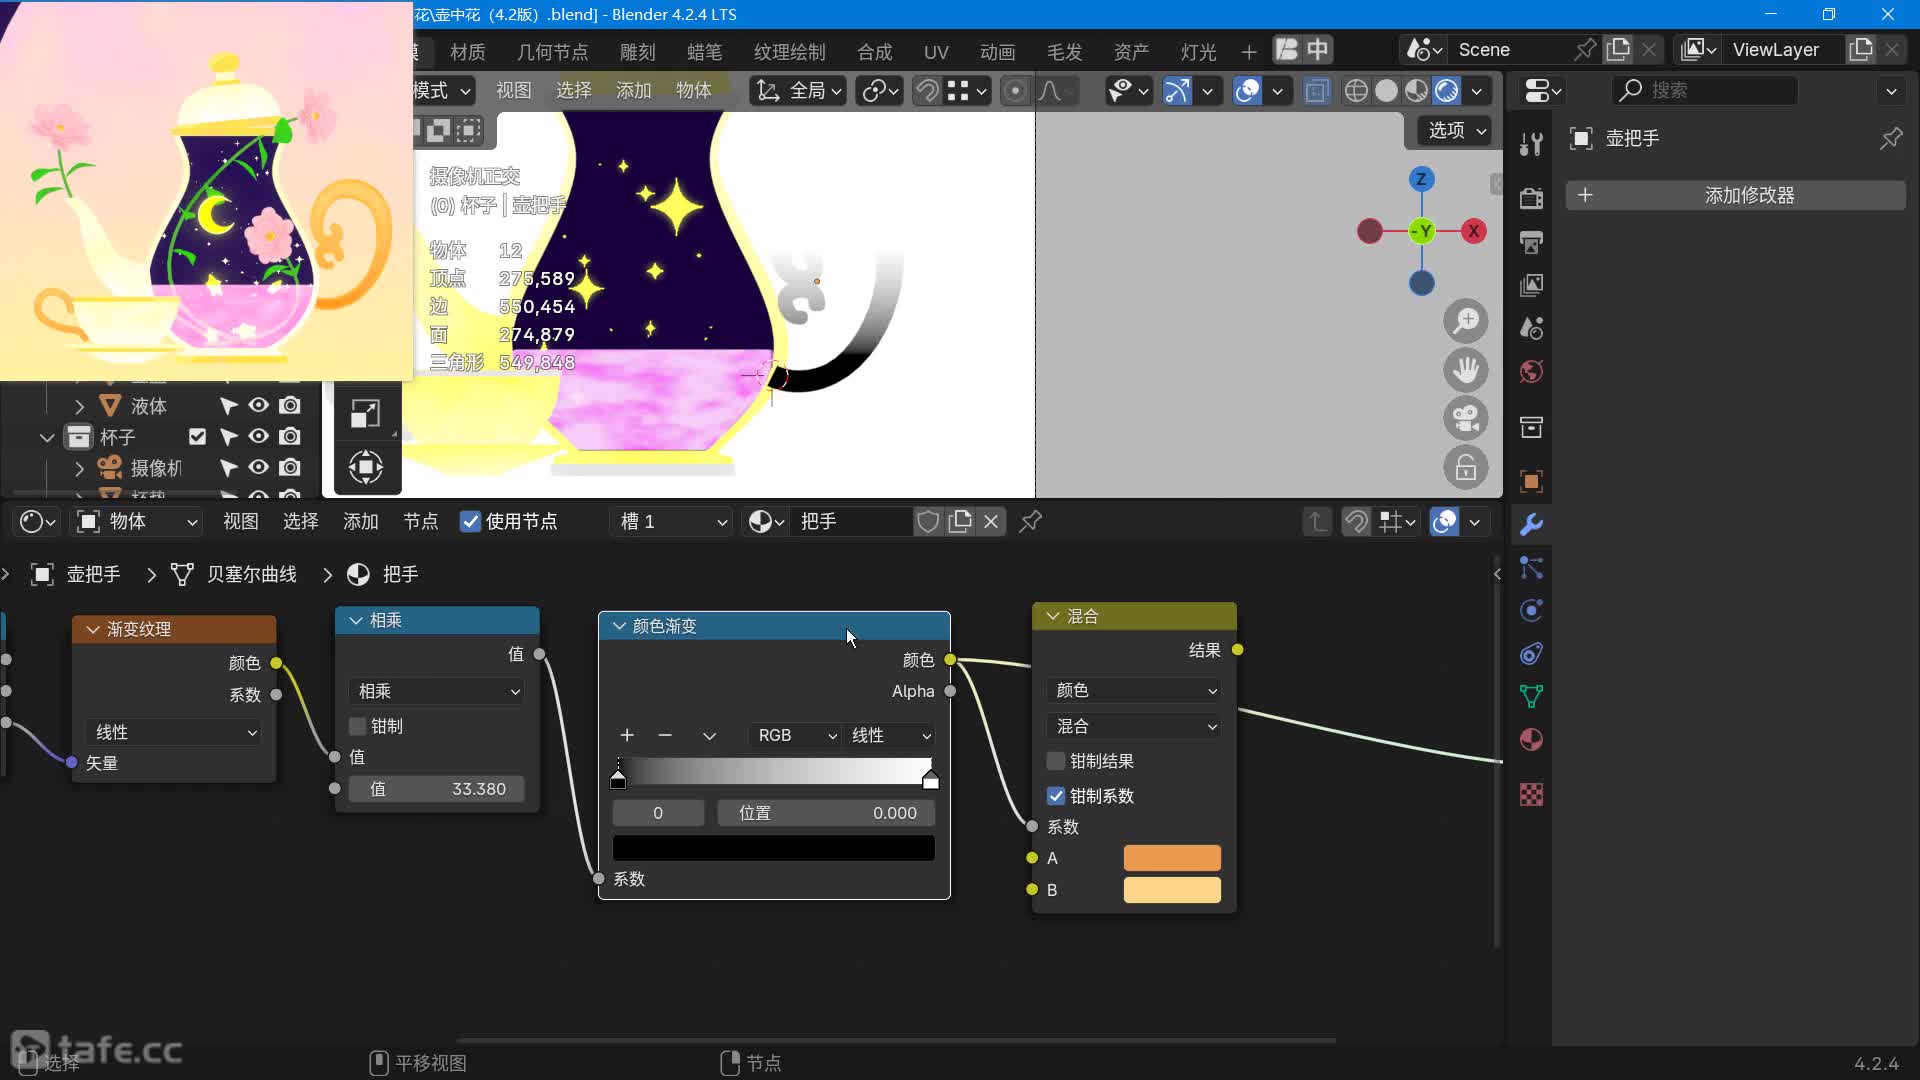Open the Physics properties tab

[1531, 610]
